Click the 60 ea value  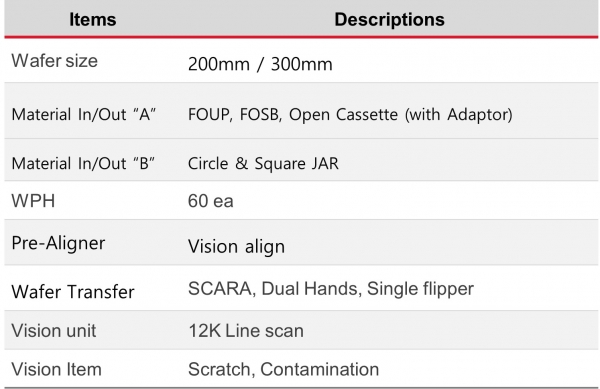tap(210, 201)
